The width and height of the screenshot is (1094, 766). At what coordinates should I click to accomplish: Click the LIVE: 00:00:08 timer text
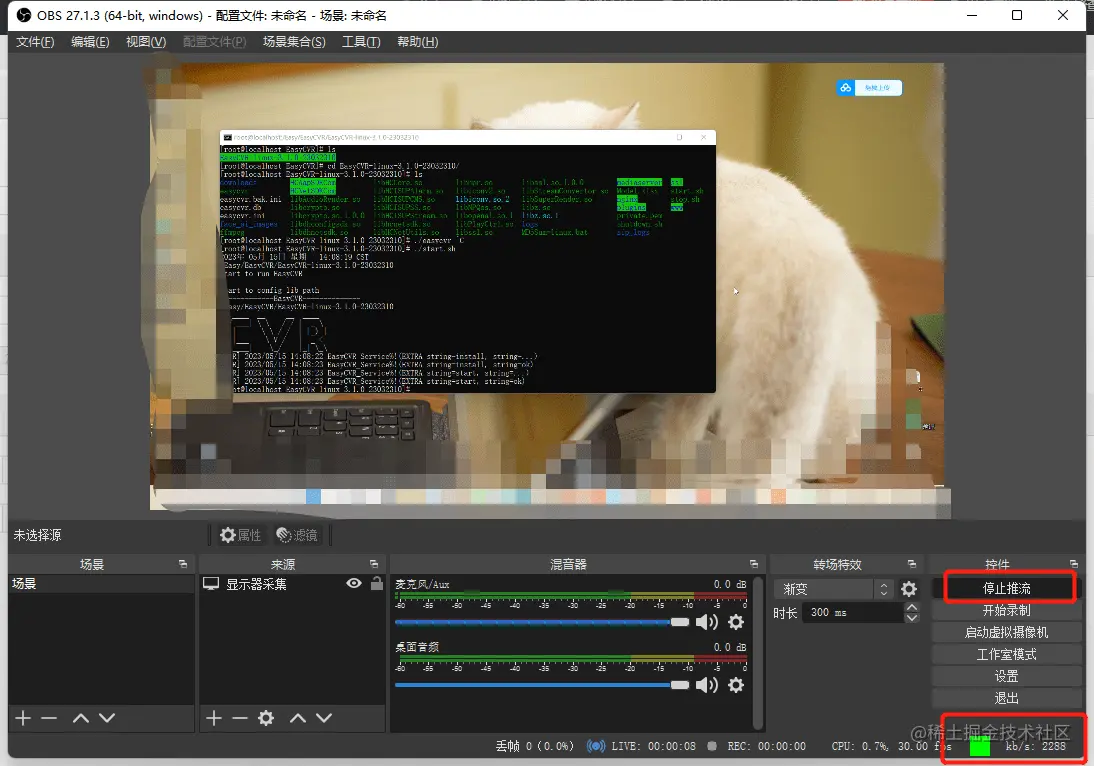[x=654, y=746]
